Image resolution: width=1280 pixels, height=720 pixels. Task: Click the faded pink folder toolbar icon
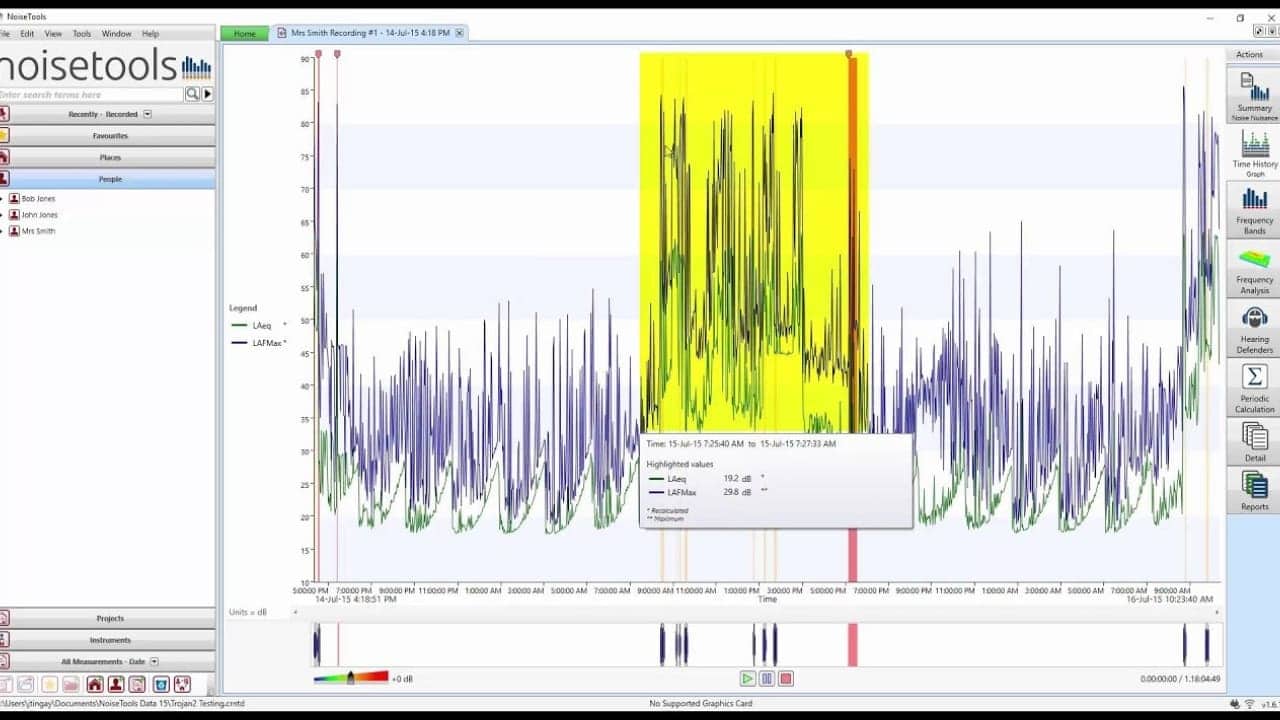[70, 685]
